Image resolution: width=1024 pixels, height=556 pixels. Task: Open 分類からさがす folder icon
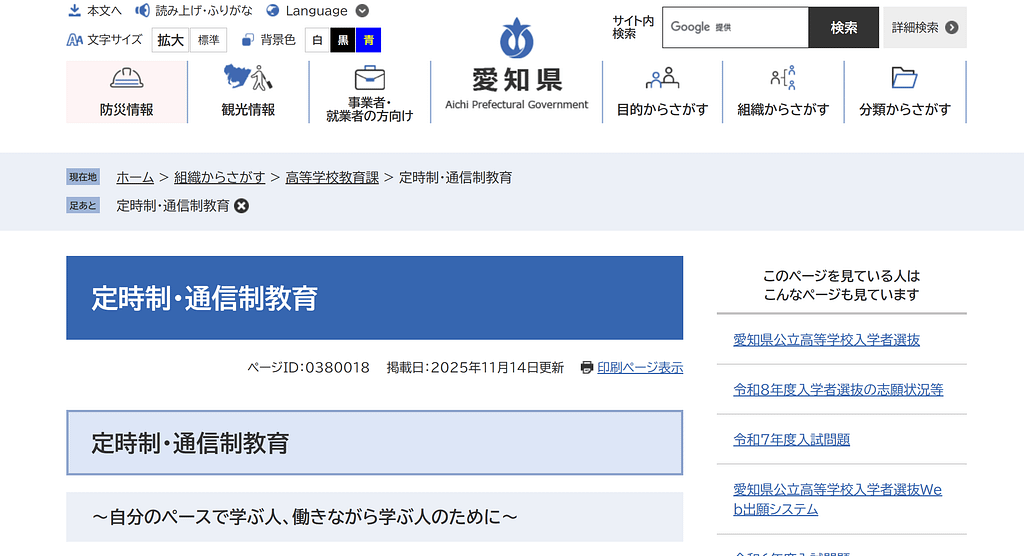tap(904, 79)
